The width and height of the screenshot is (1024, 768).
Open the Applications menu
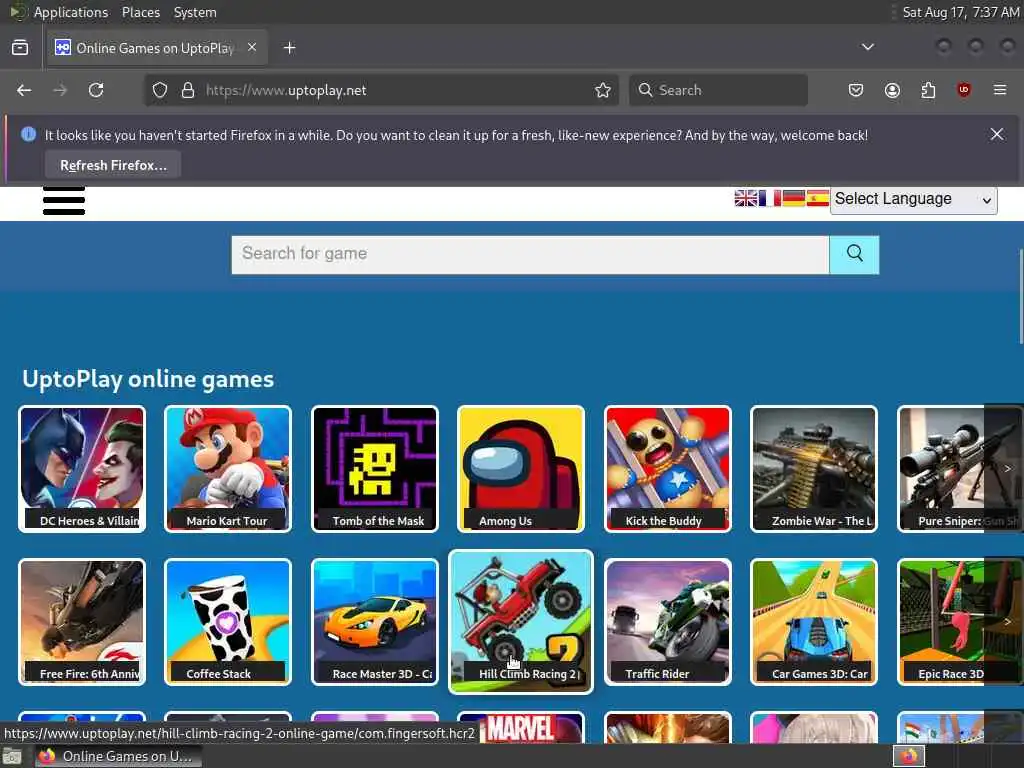coord(71,12)
